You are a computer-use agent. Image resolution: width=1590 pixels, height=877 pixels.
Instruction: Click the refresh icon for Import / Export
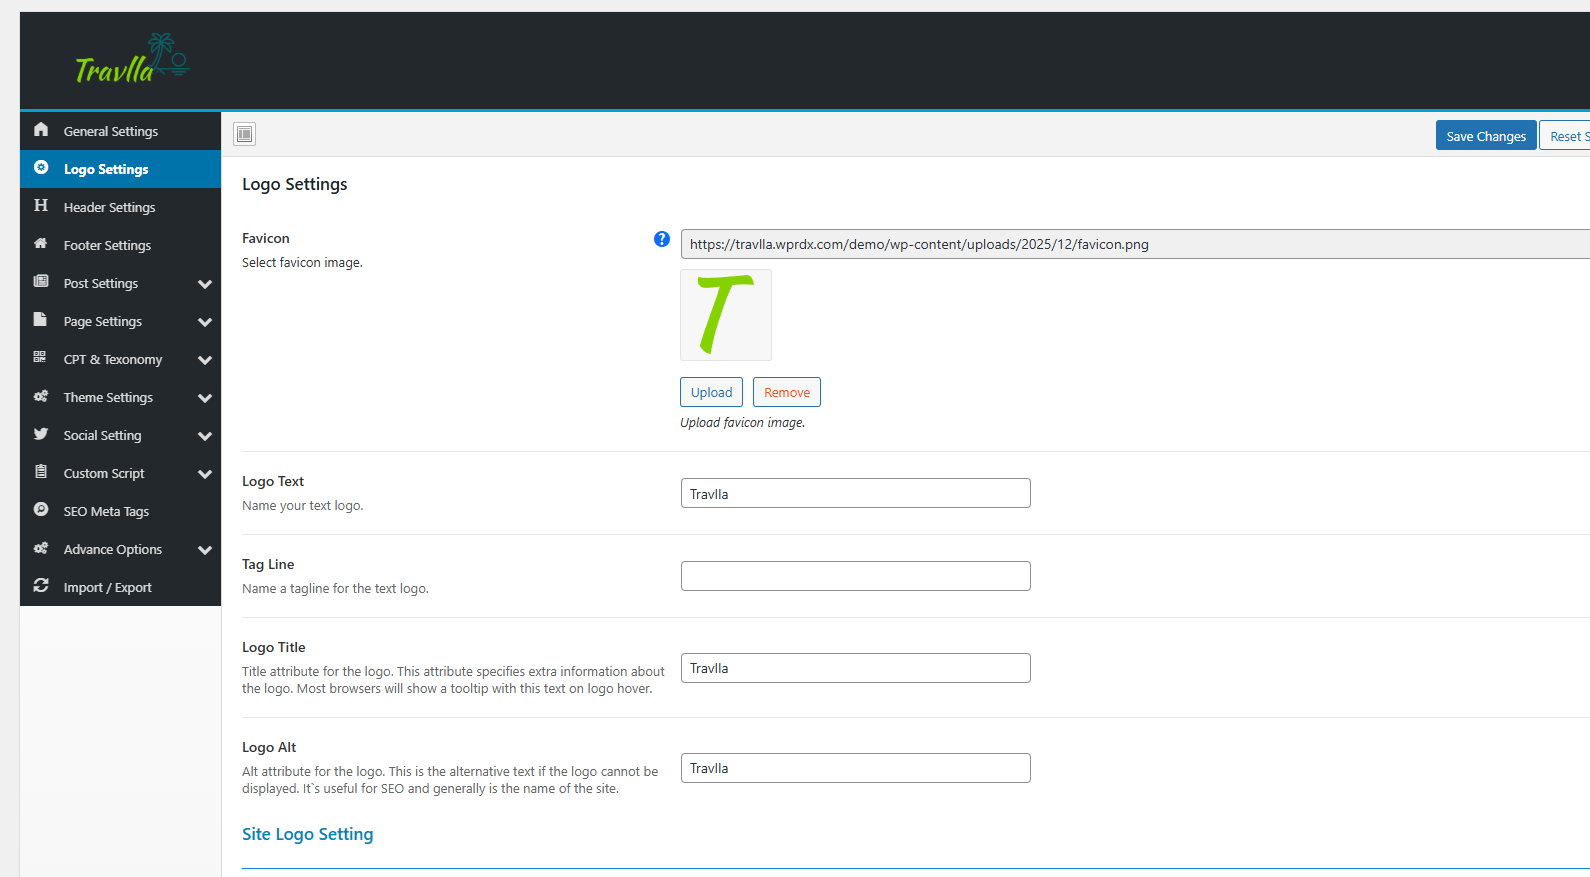[x=41, y=586]
